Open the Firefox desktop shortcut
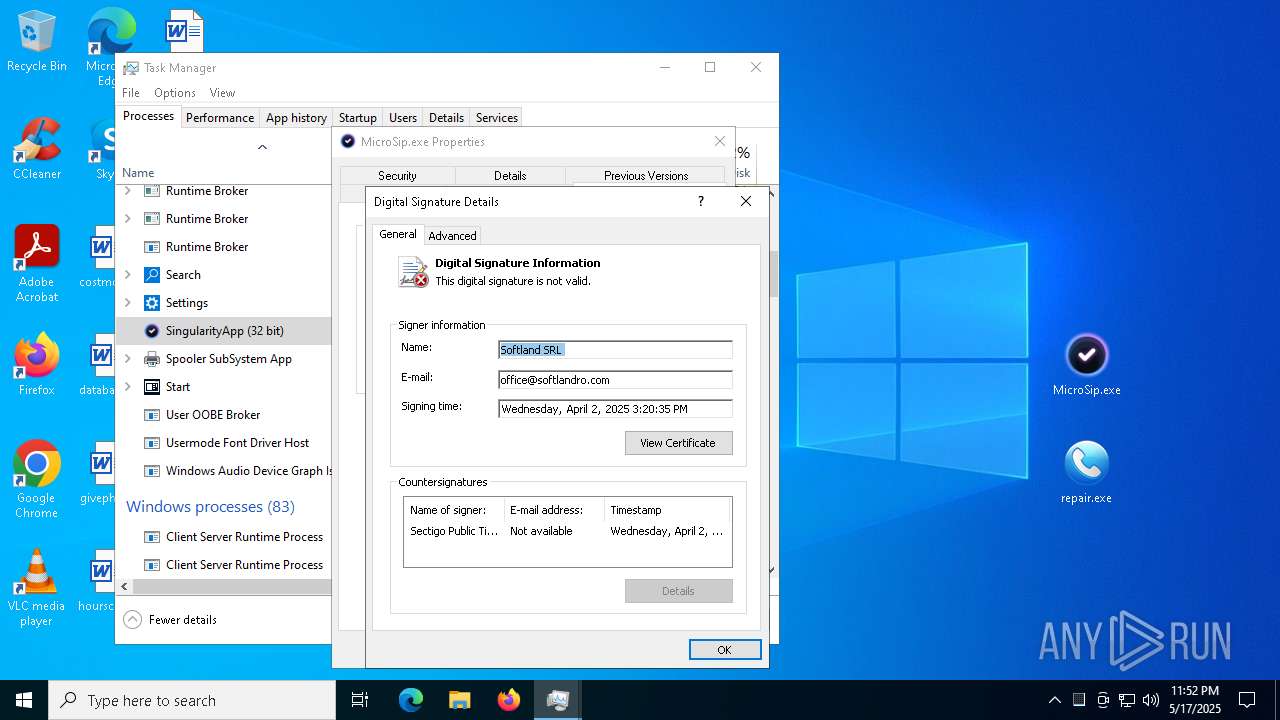The width and height of the screenshot is (1280, 720). tap(36, 365)
